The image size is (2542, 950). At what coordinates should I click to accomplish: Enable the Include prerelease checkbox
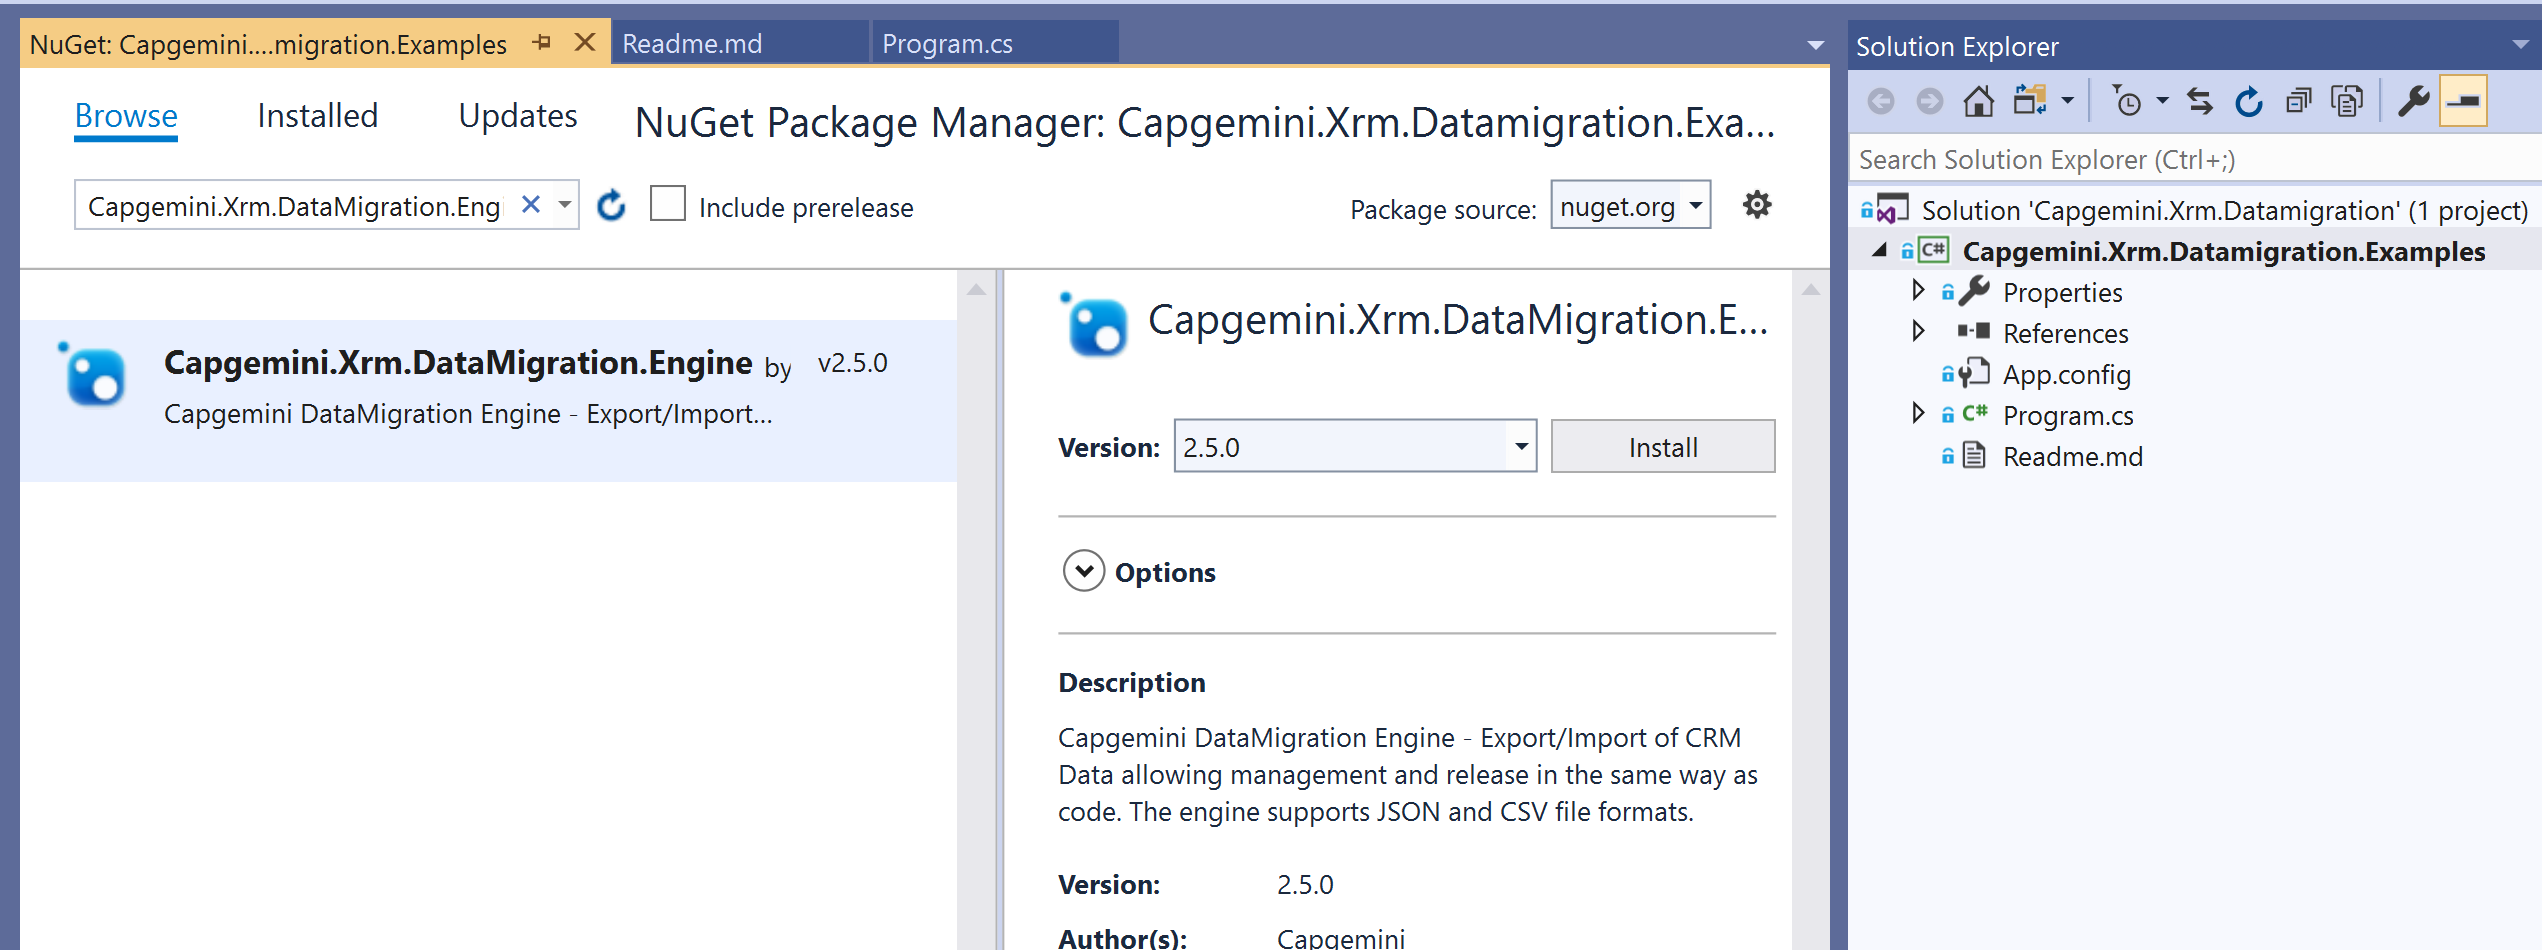667,204
